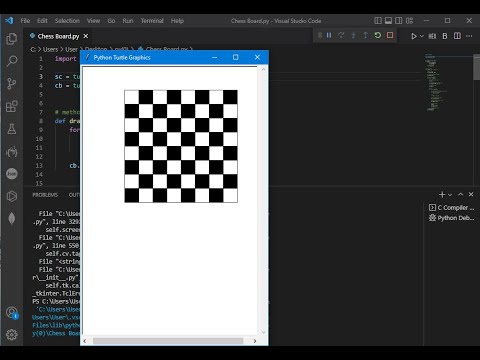The height and width of the screenshot is (360, 480).
Task: Open the Terminal menu
Action: [152, 21]
